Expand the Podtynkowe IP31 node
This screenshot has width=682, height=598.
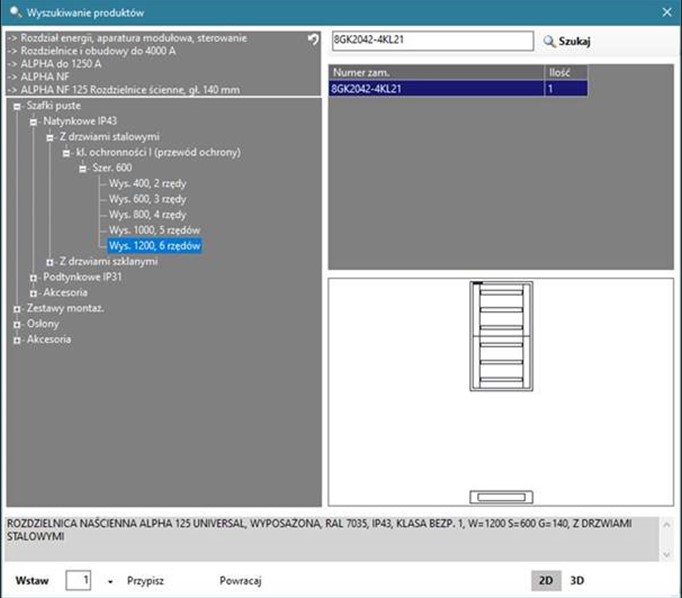33,277
